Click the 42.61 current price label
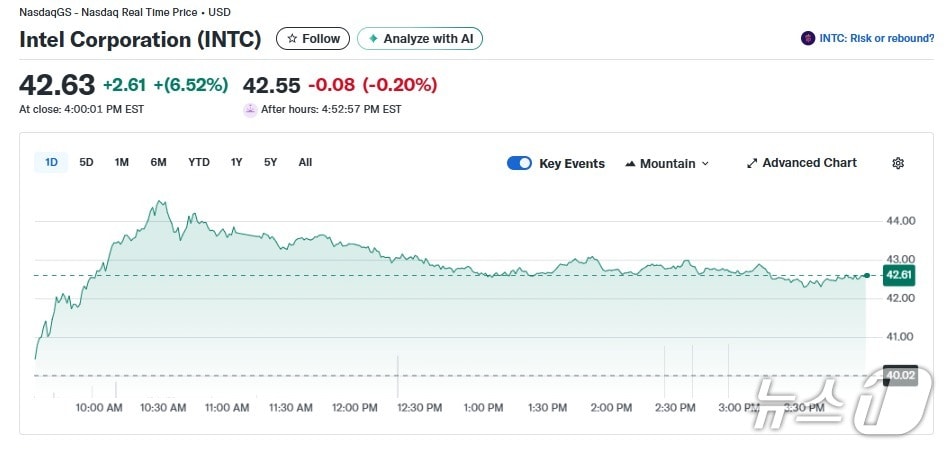 [898, 275]
